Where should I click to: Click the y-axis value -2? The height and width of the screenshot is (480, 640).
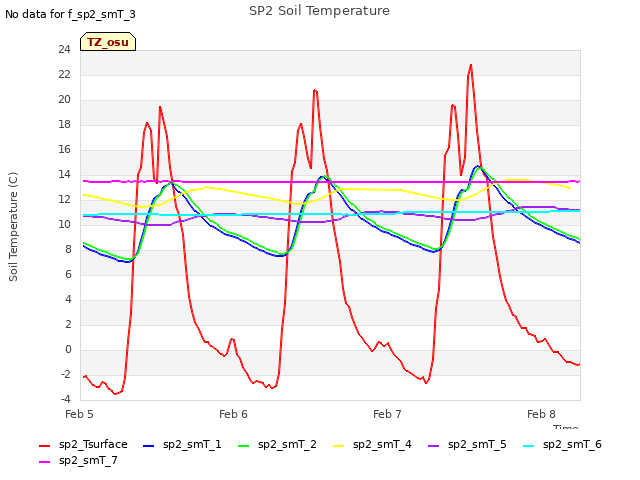66,375
